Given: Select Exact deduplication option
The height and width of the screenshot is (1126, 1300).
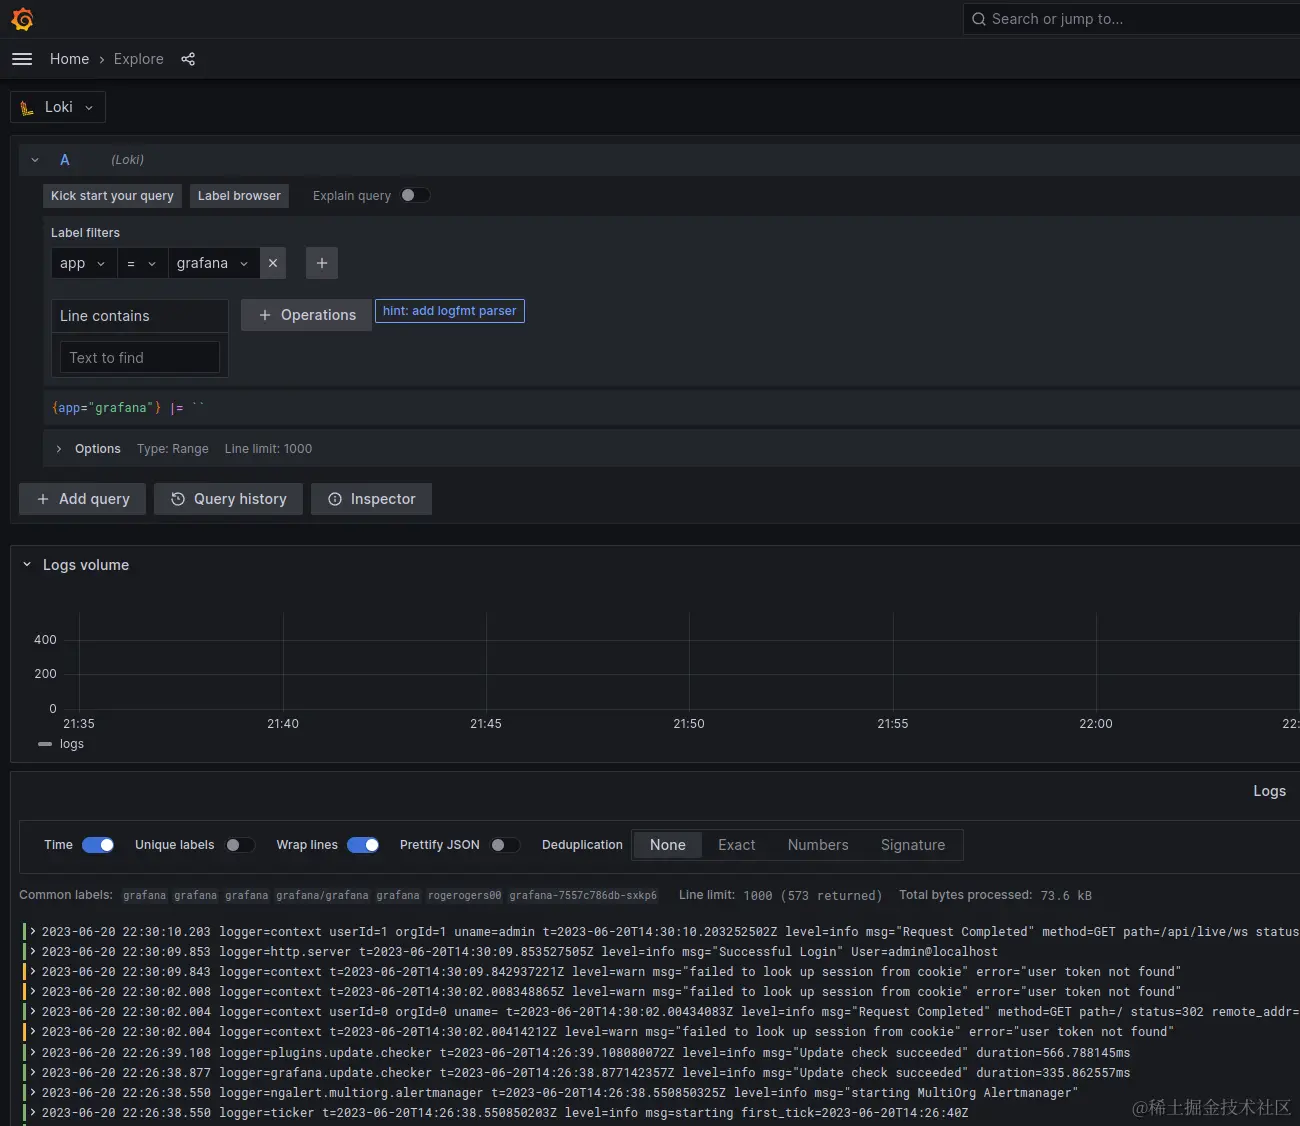Looking at the screenshot, I should [x=737, y=845].
